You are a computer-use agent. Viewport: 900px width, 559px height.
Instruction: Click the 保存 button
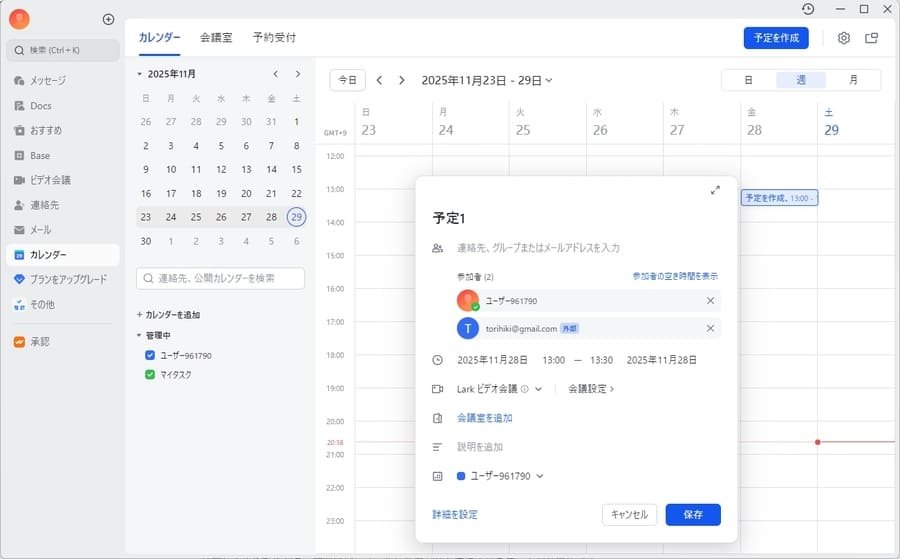coord(693,514)
